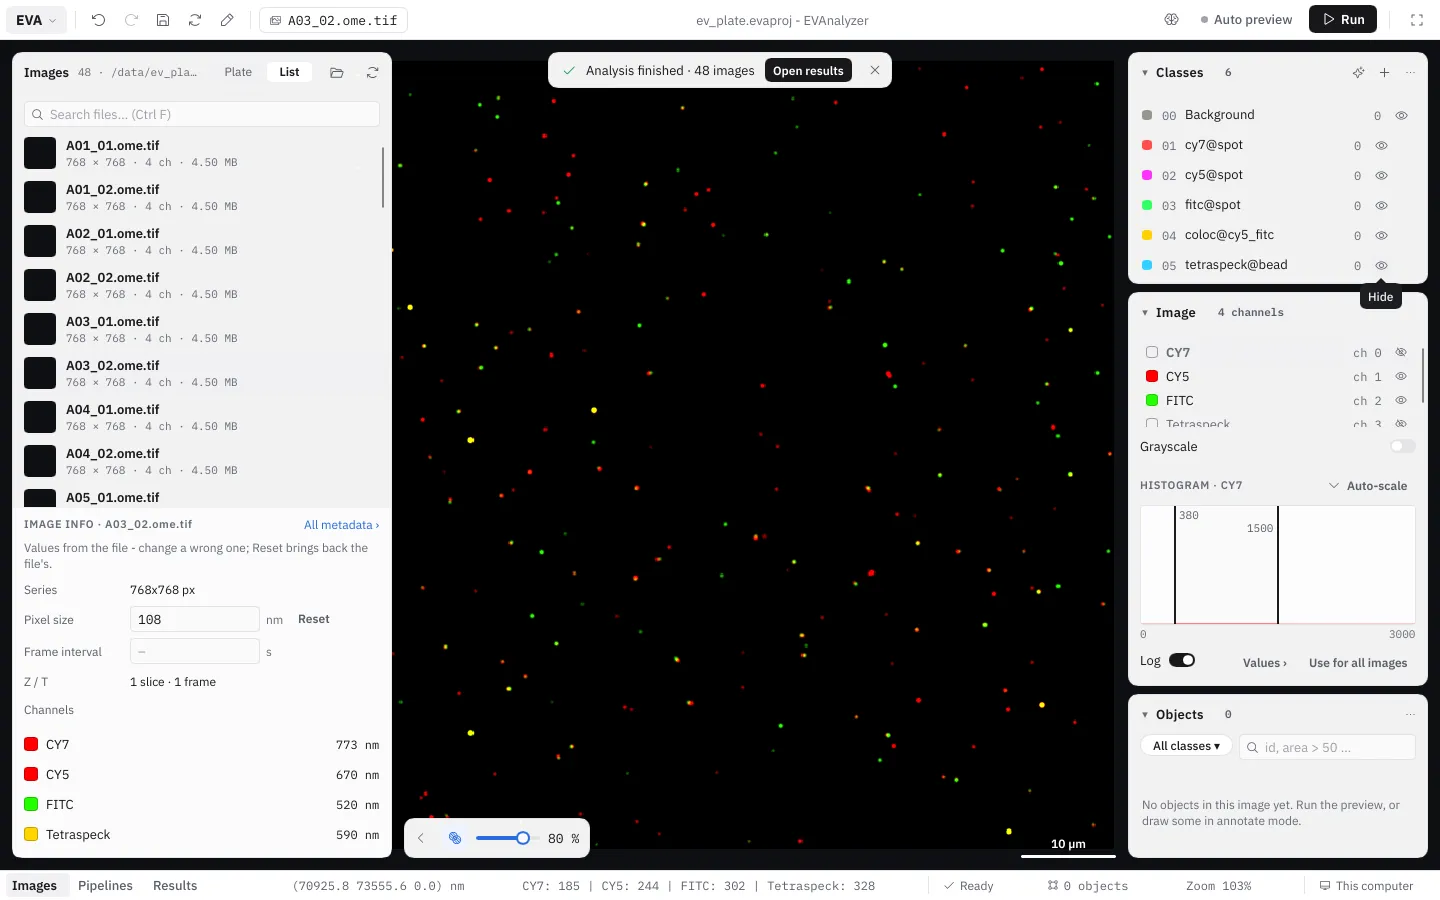
Task: Open the Pipelines tab
Action: tap(105, 886)
